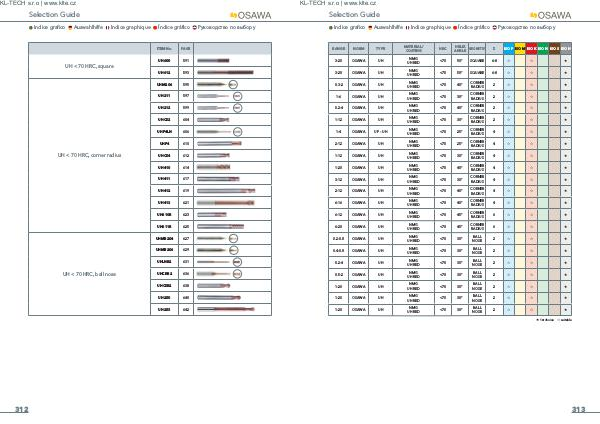The image size is (600, 424).
Task: Select the 'UH < 70 HRC, square' category
Action: (88, 66)
